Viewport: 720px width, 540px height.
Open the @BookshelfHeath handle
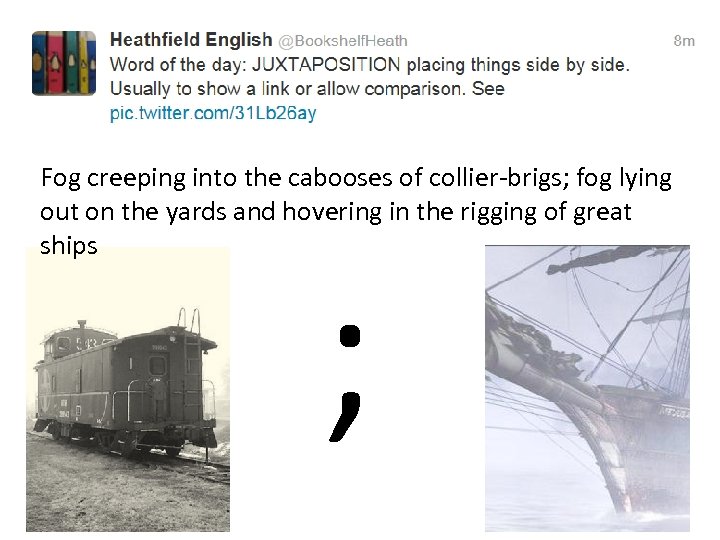342,41
